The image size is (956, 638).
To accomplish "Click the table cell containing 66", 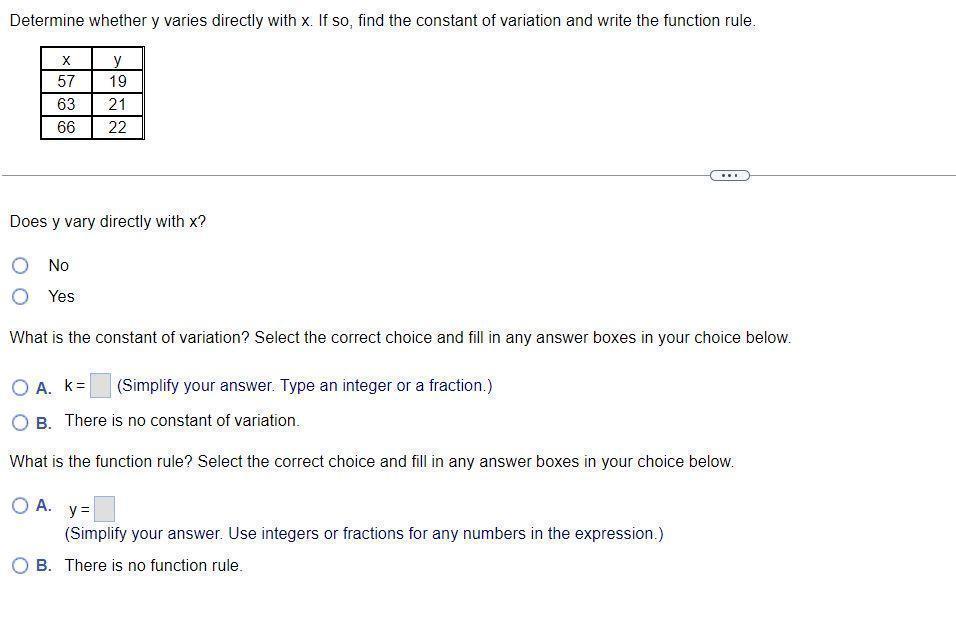I will [66, 127].
